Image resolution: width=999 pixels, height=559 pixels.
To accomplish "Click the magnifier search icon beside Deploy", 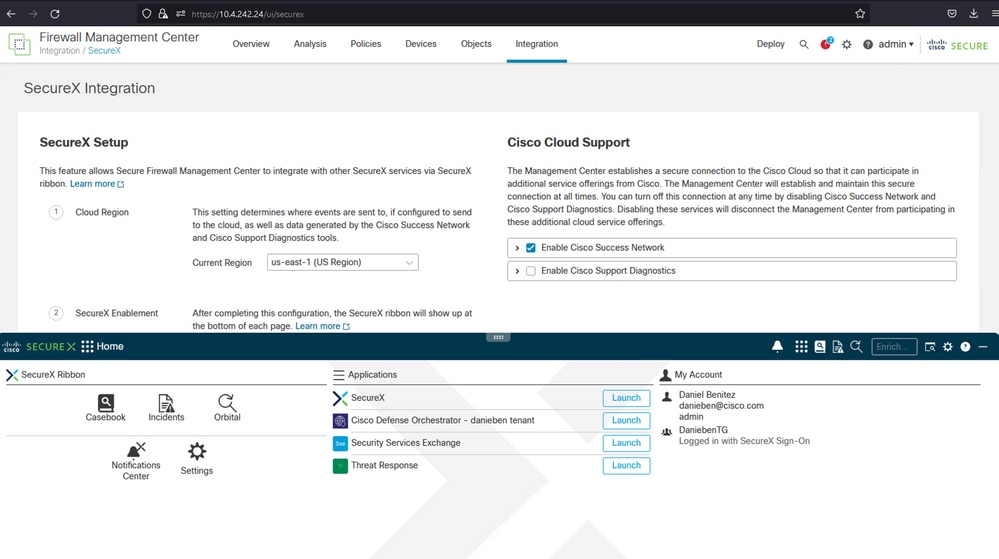I will click(x=804, y=45).
